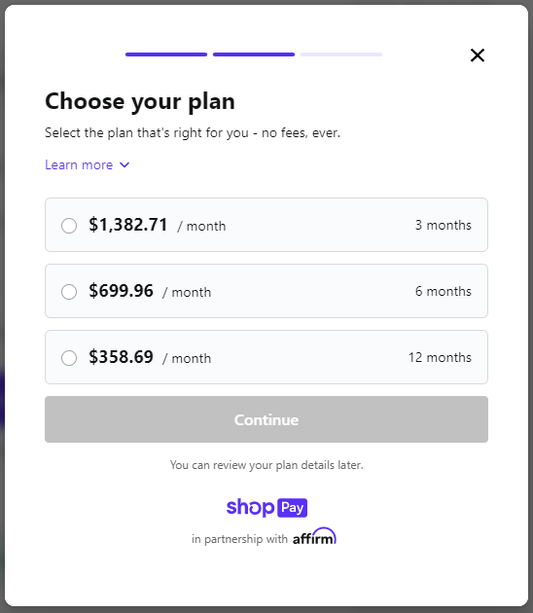Click the second progress step bar

(254, 54)
